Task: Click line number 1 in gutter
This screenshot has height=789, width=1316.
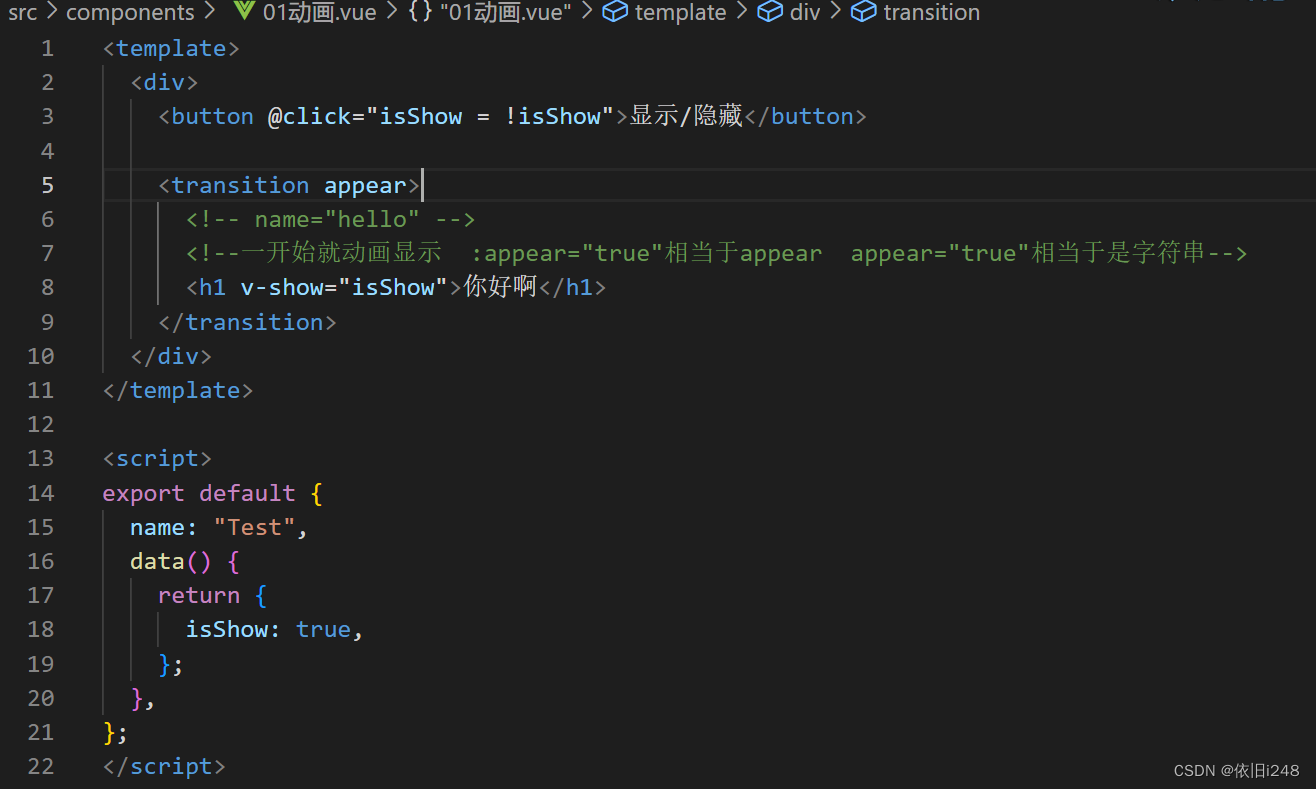Action: point(48,48)
